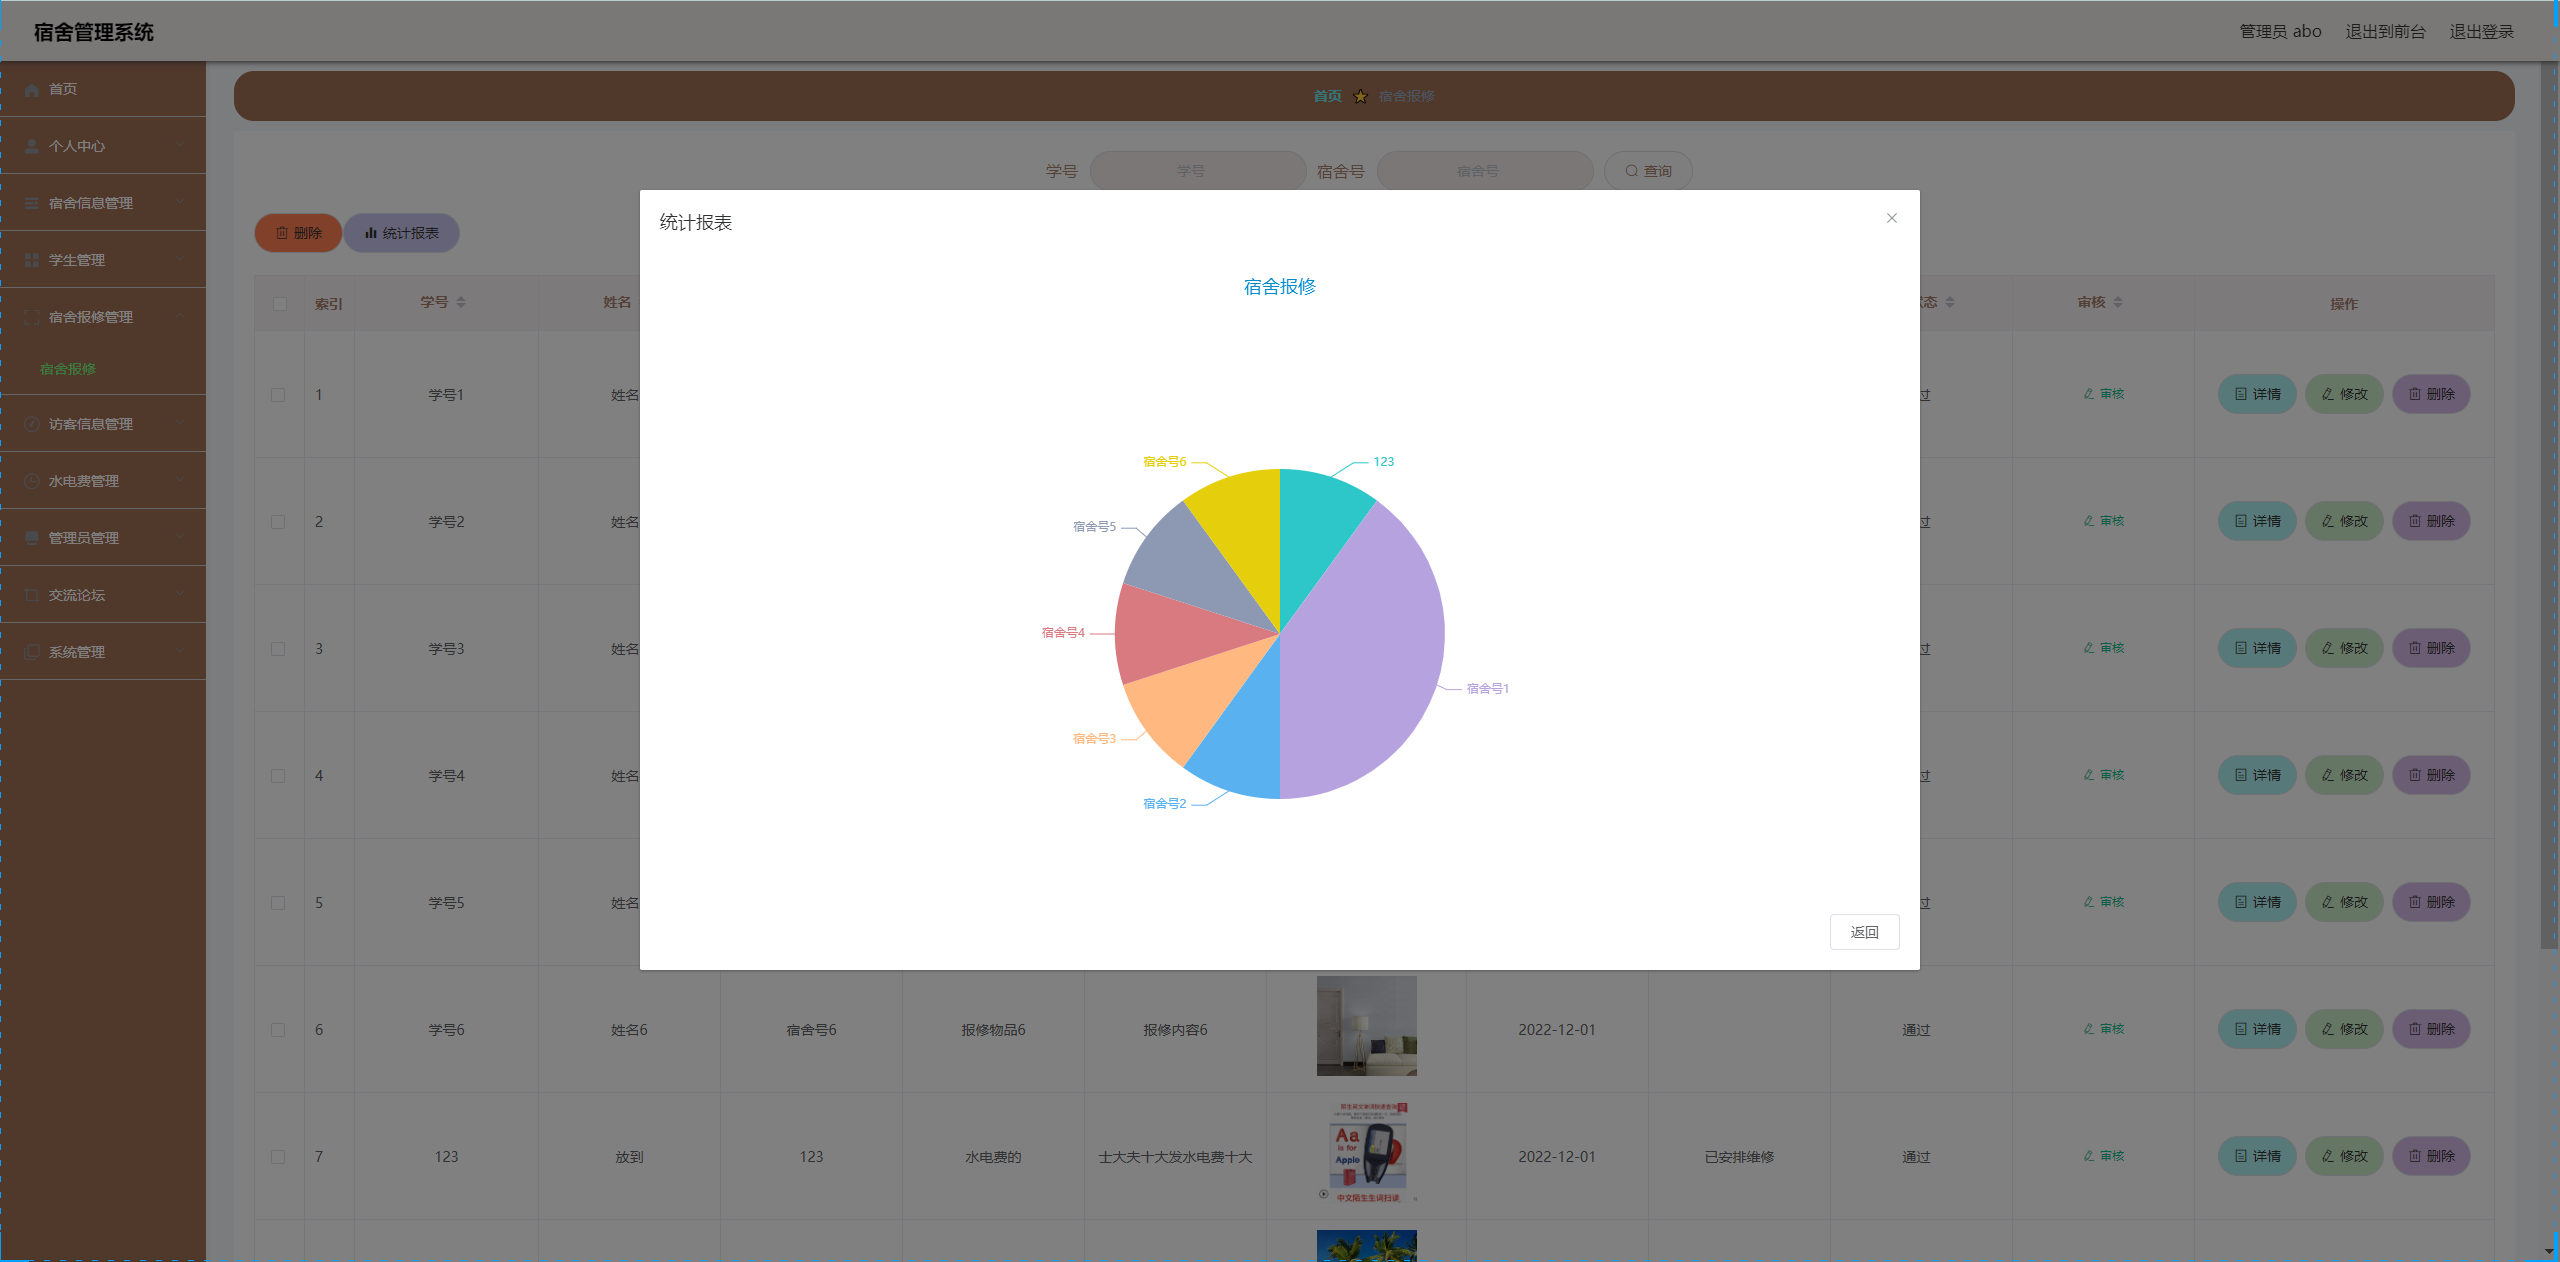Image resolution: width=2560 pixels, height=1262 pixels.
Task: Click the magnifier icon inside 查询 button
Action: tap(1630, 170)
